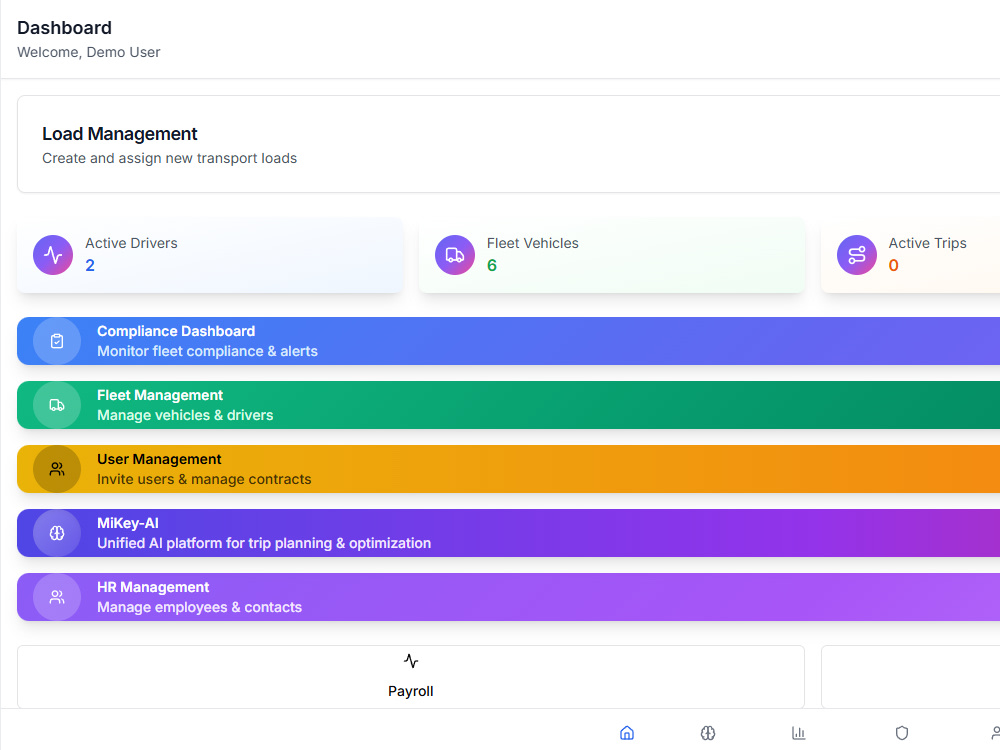Screen dimensions: 1000x750
Task: Click the HR Management people icon
Action: pos(57,597)
